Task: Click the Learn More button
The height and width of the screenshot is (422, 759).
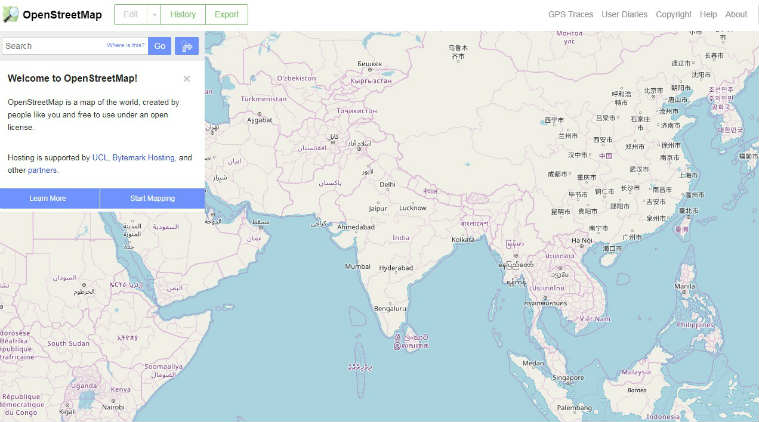Action: click(47, 198)
